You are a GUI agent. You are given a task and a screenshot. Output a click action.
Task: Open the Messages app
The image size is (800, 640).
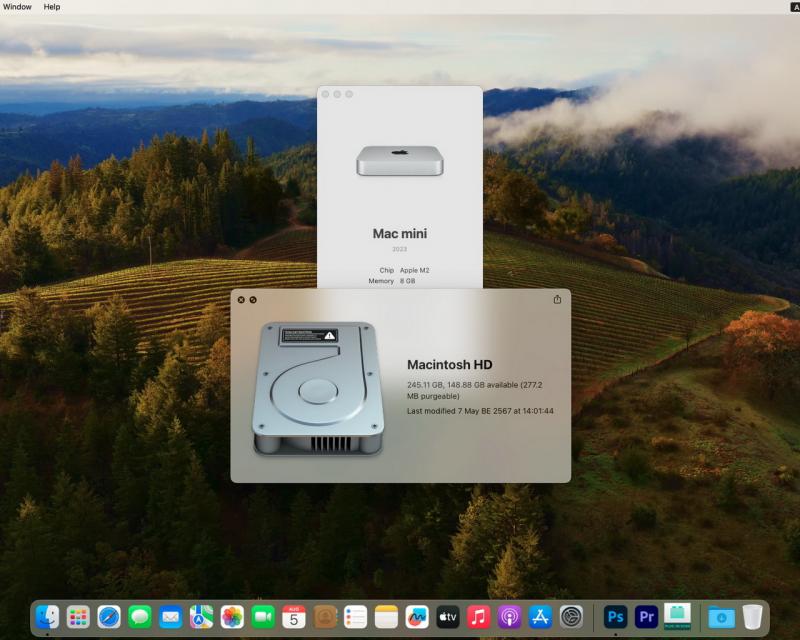click(140, 617)
